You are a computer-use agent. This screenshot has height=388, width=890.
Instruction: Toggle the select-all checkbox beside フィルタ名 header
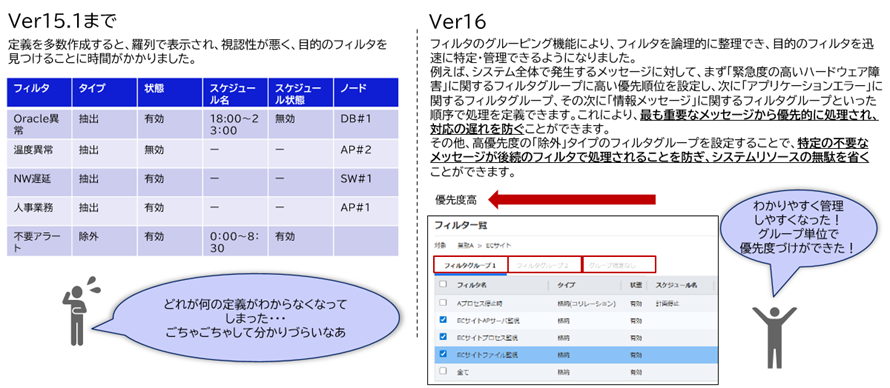[443, 284]
